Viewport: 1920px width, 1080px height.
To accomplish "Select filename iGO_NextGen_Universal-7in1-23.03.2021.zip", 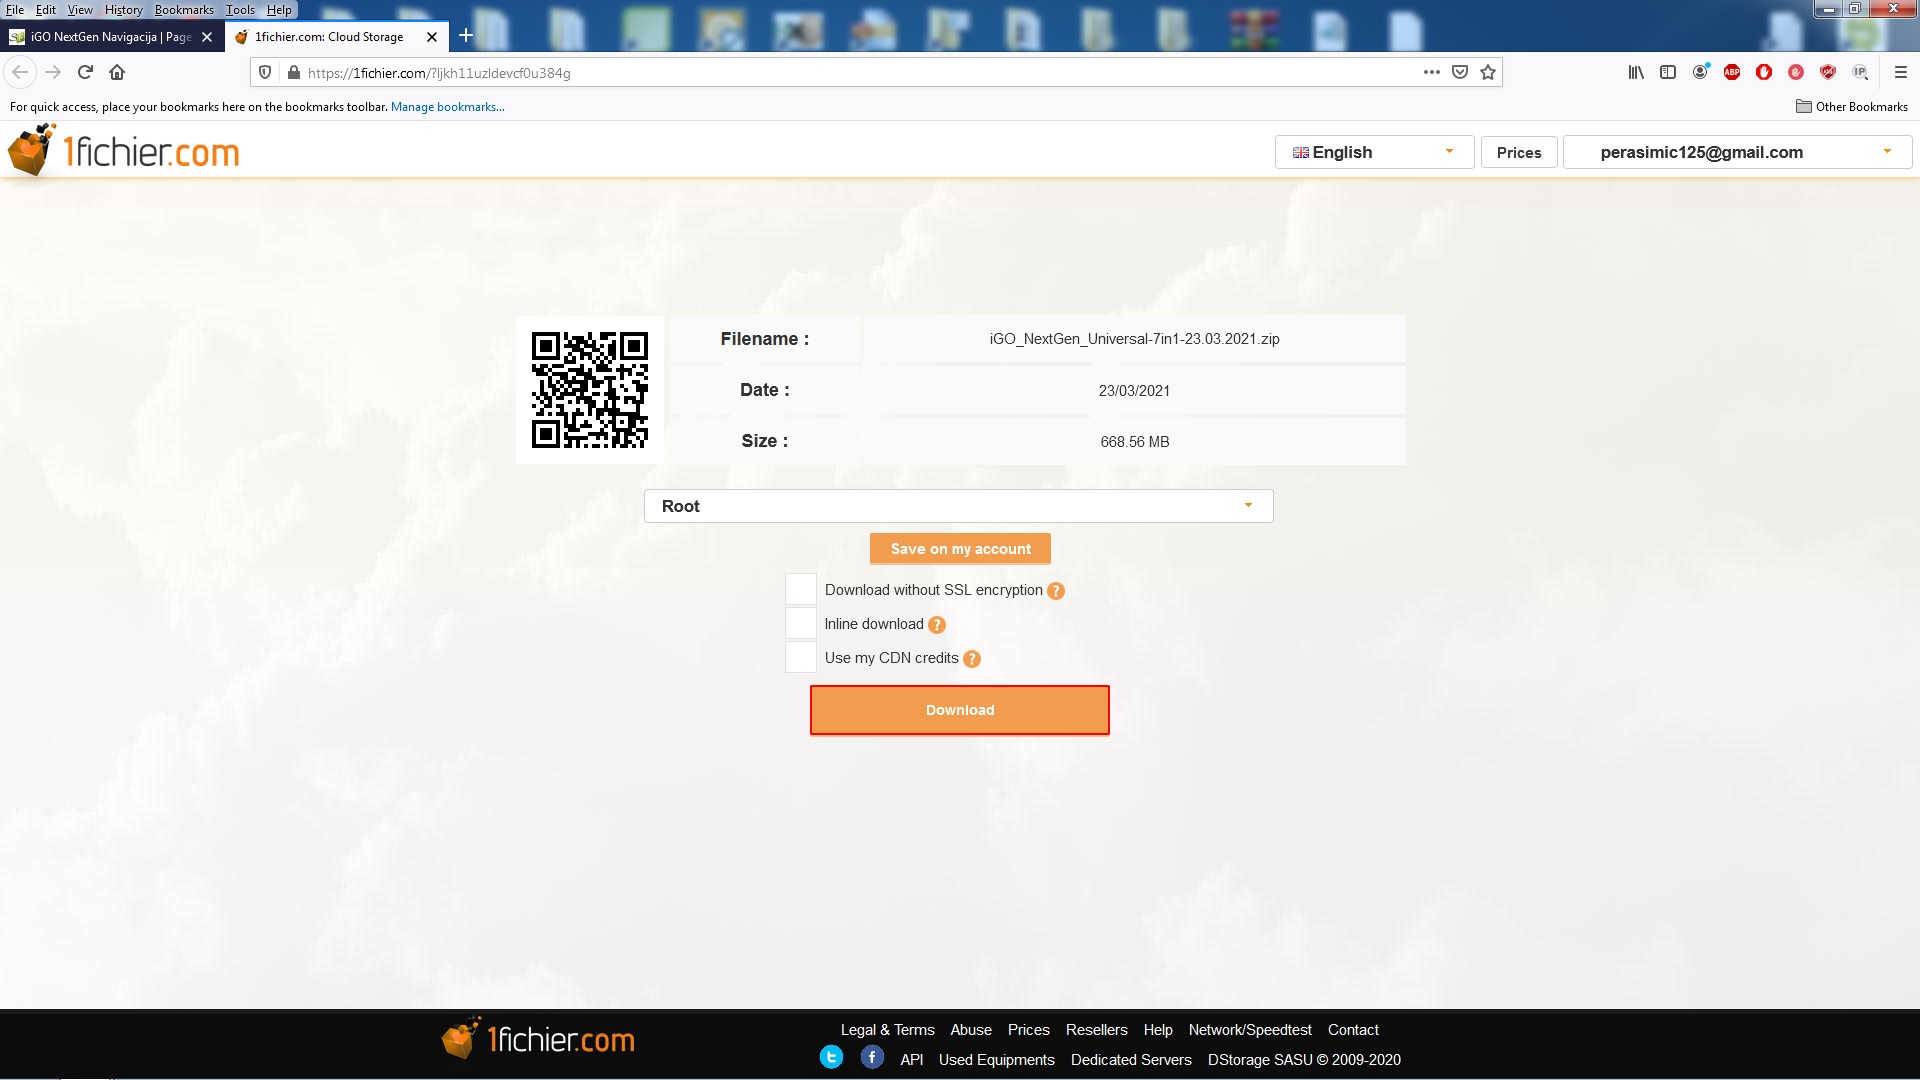I will click(x=1134, y=339).
